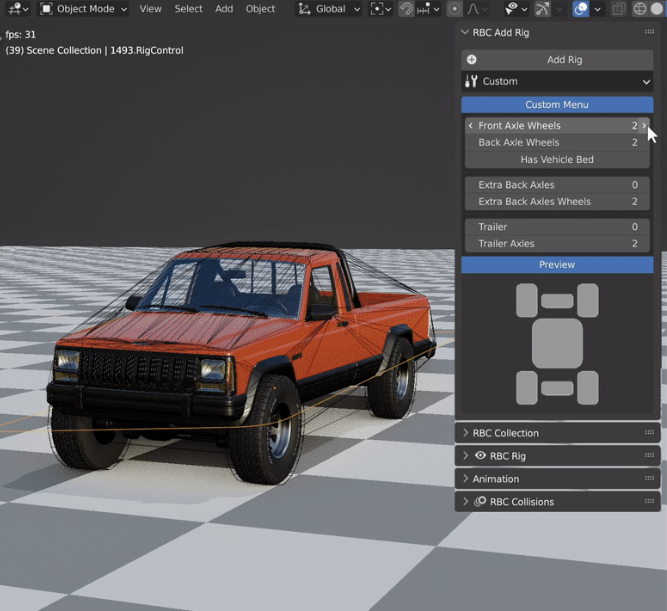Toggle proportional editing
The width and height of the screenshot is (667, 611).
point(454,9)
